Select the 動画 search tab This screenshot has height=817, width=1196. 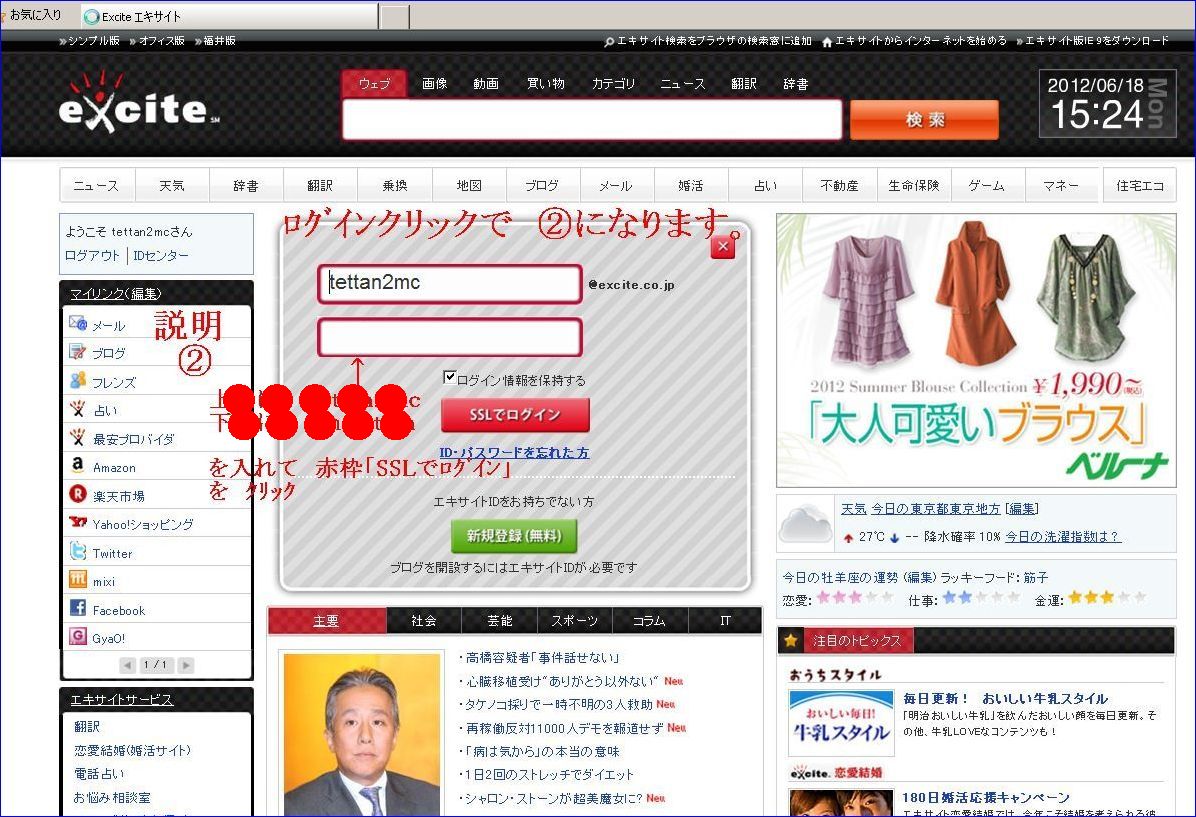point(486,84)
